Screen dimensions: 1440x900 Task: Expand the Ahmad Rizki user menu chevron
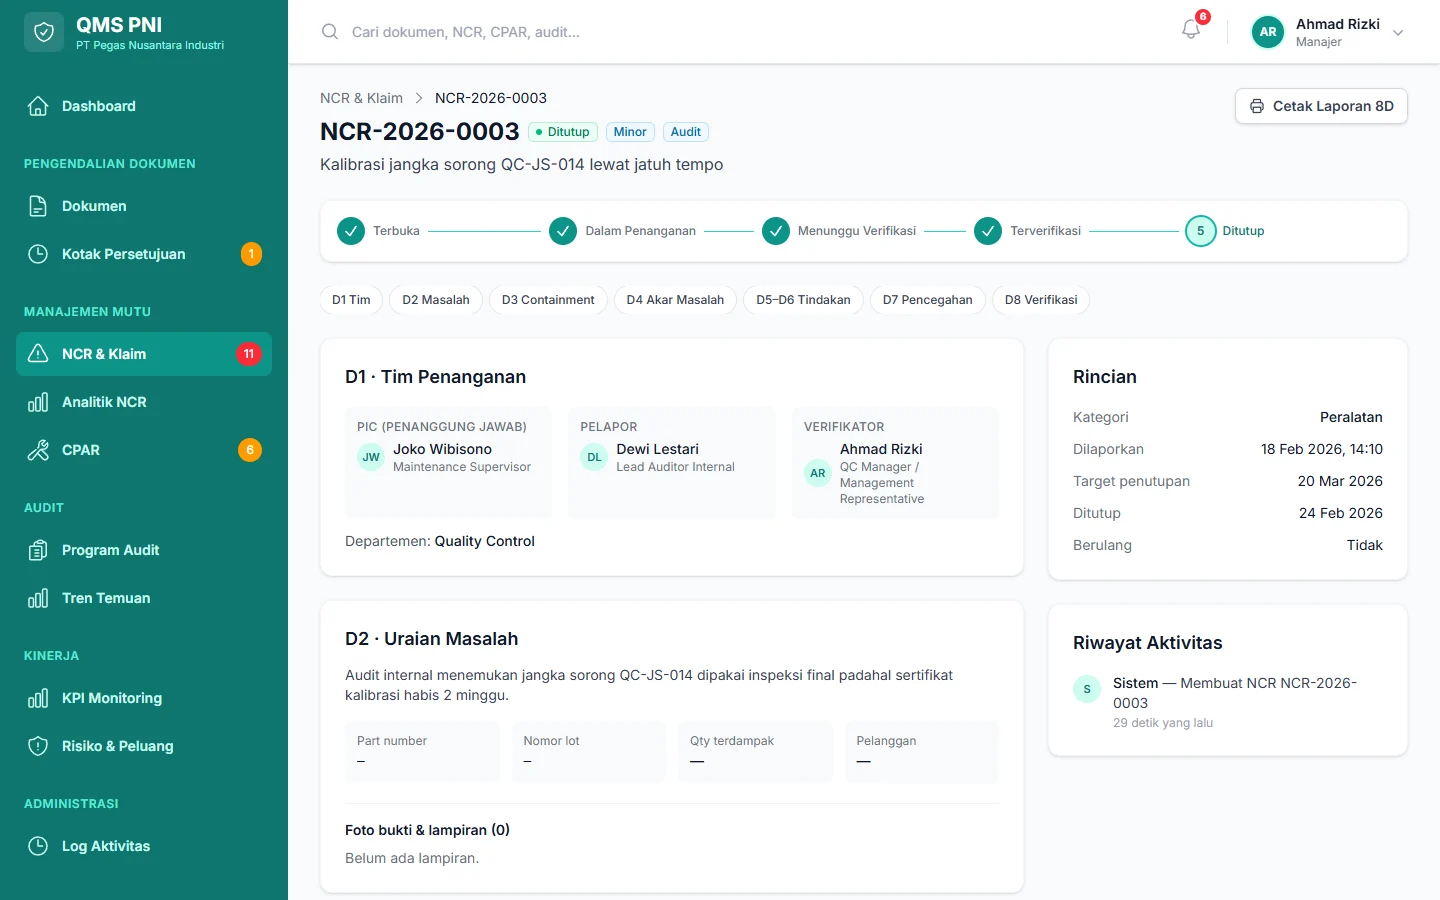(1398, 33)
